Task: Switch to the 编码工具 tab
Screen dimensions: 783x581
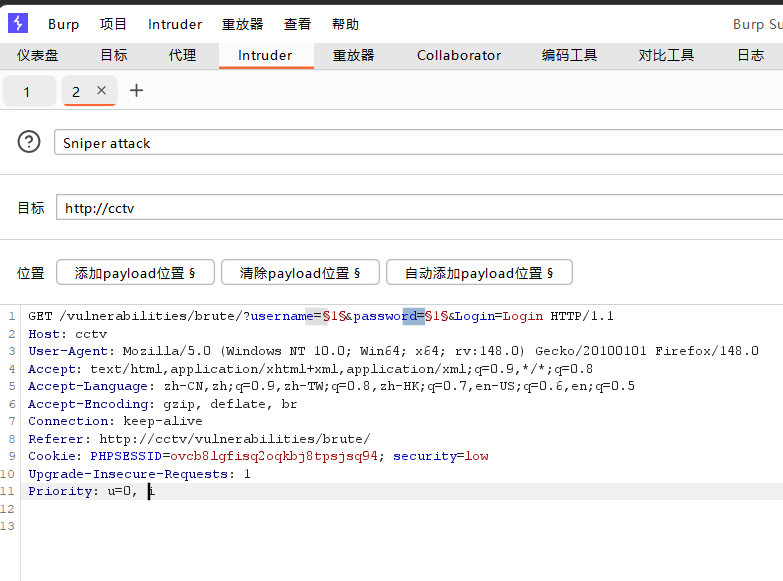Action: point(569,55)
